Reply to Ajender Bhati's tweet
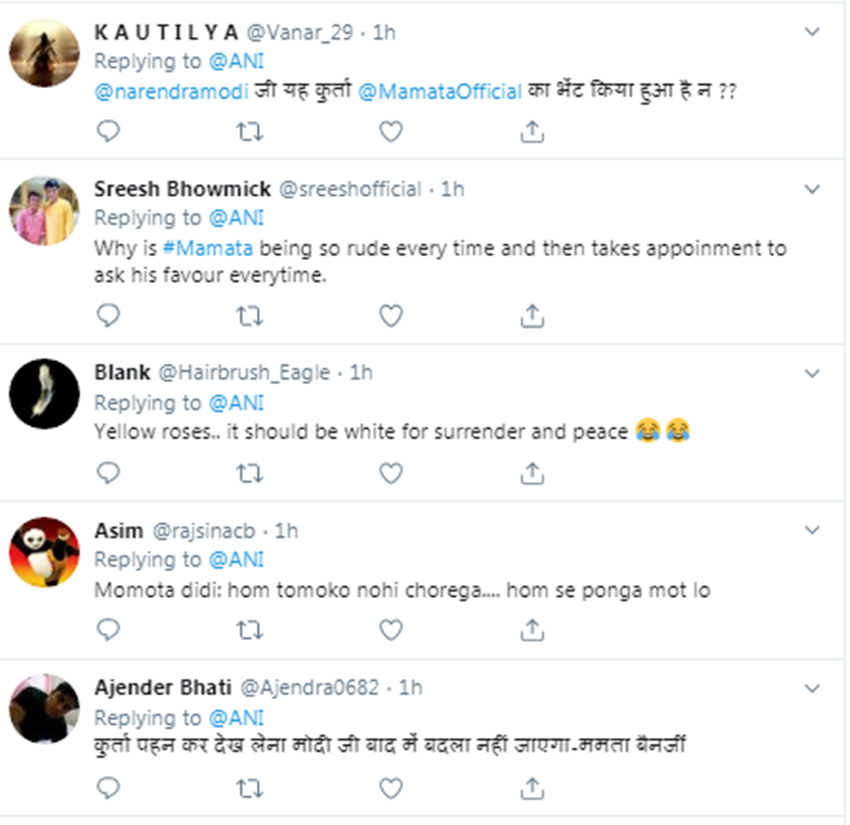Screen dimensions: 850x825 (109, 790)
